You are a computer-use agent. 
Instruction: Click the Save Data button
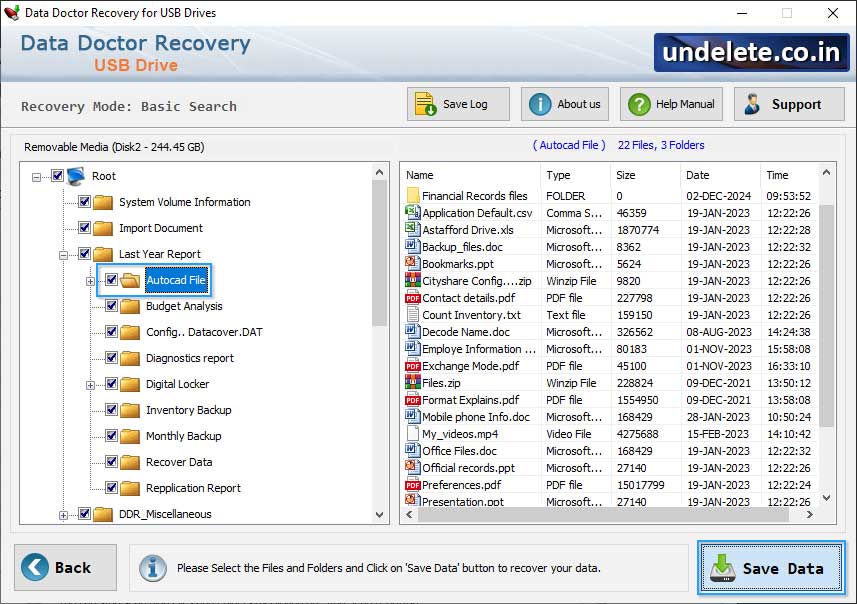[x=771, y=568]
